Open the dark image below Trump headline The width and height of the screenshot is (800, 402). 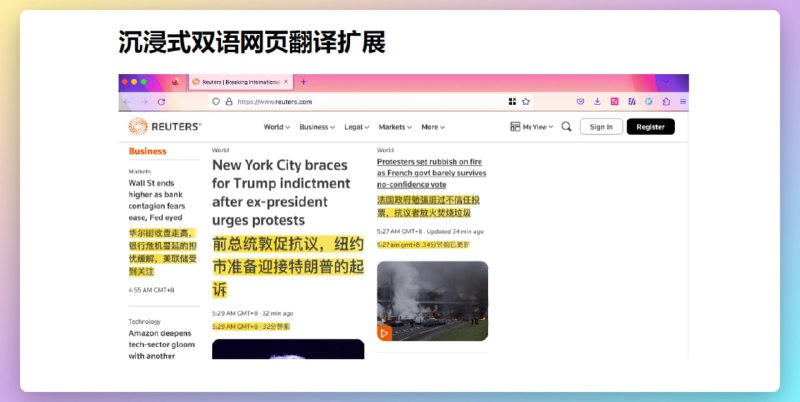tap(288, 349)
